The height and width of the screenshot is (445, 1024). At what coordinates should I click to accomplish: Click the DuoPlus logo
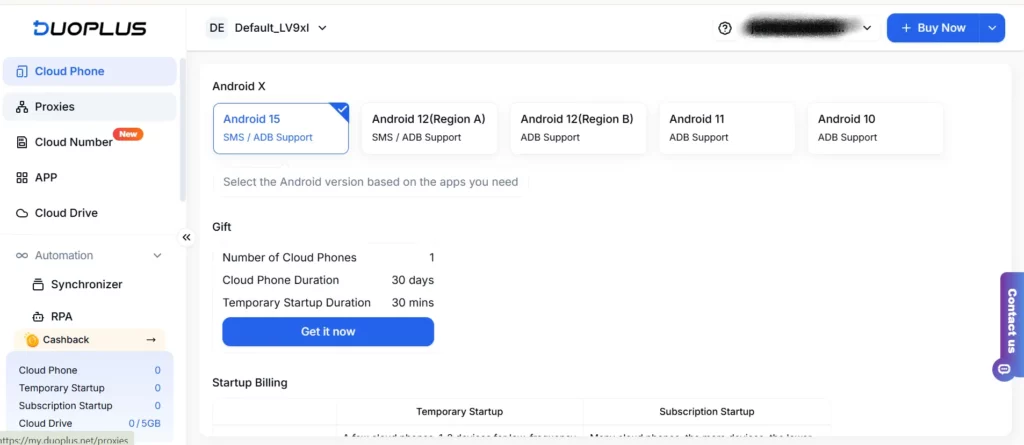(89, 27)
